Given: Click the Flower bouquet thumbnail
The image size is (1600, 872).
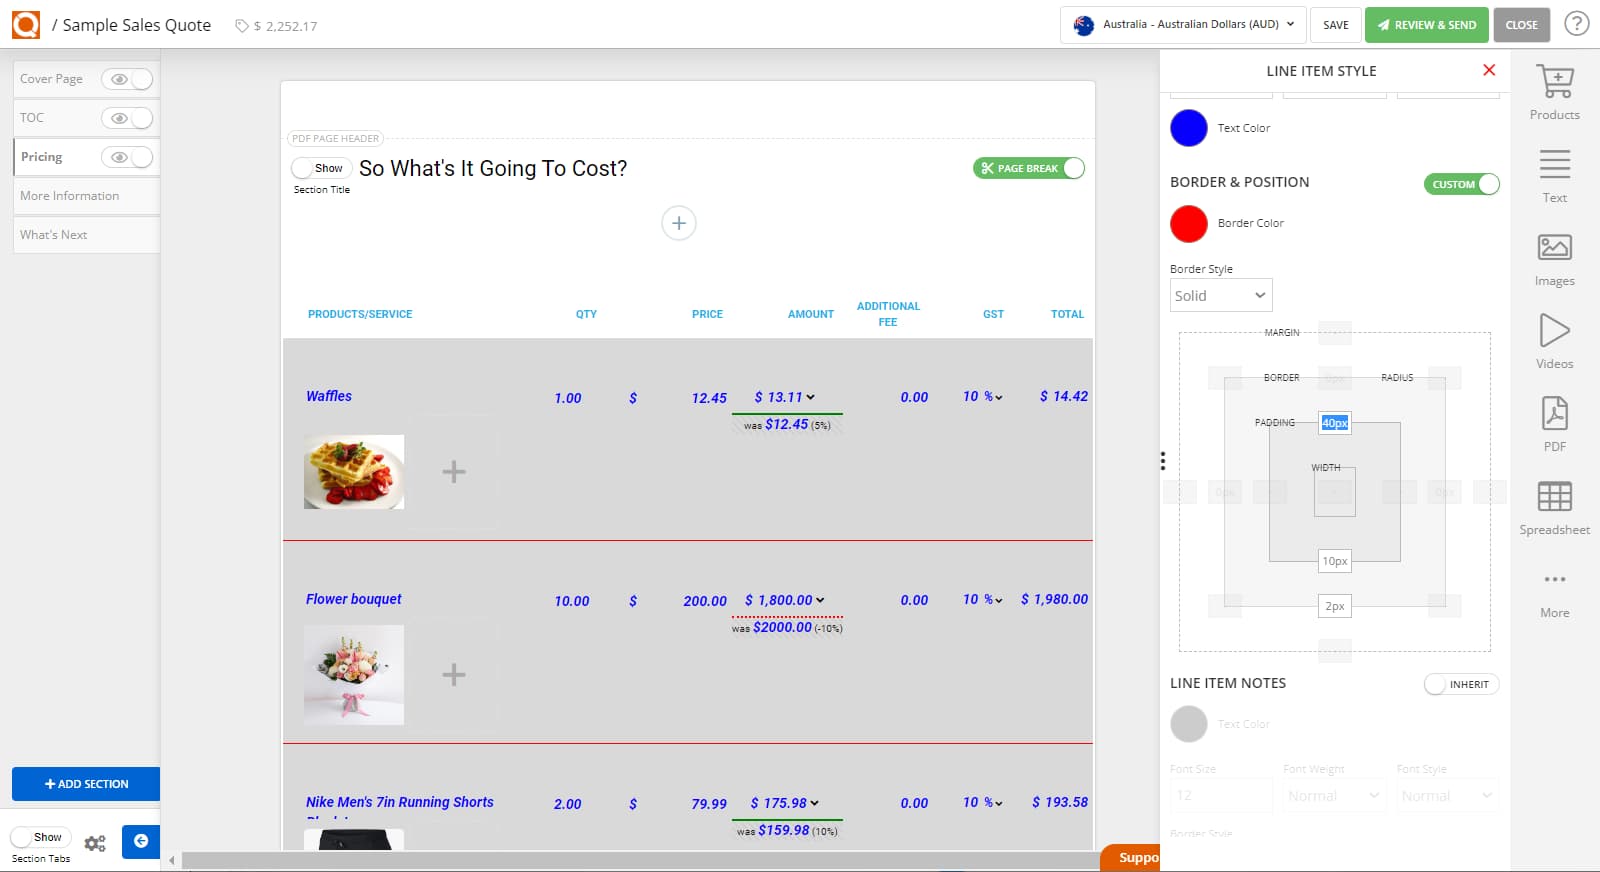Looking at the screenshot, I should pos(354,675).
